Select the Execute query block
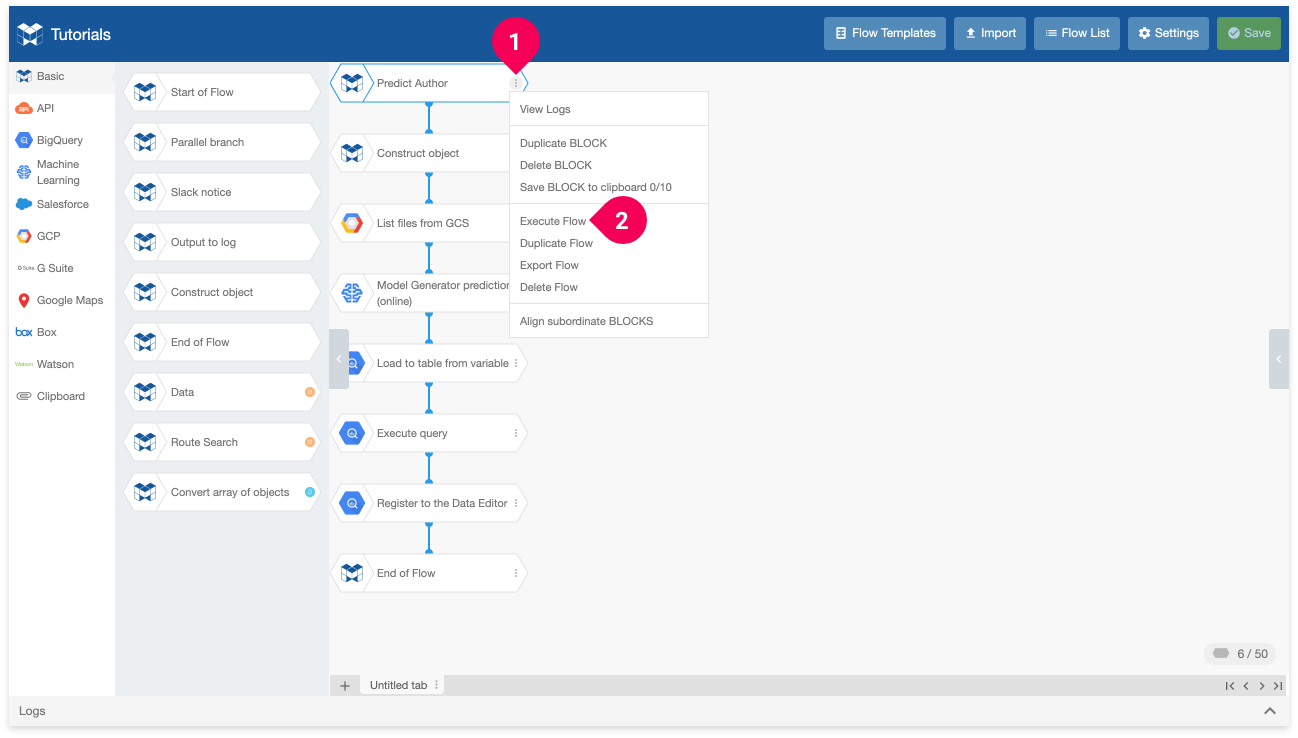This screenshot has width=1298, height=738. click(428, 433)
